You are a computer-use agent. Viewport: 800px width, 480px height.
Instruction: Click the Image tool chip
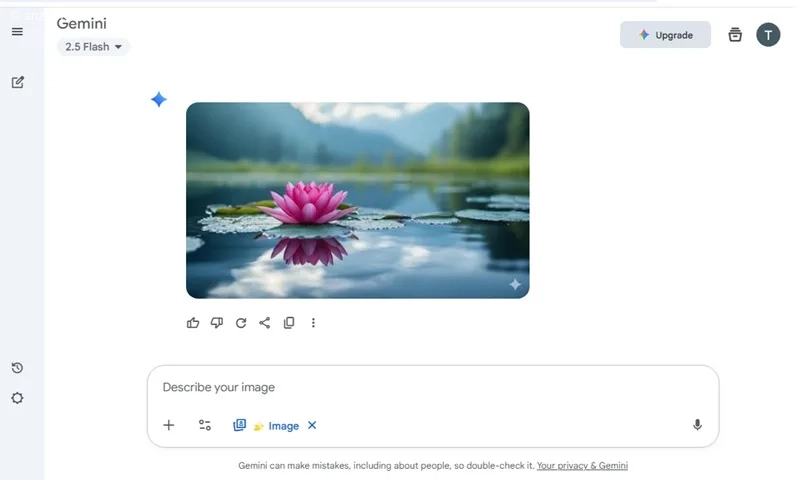click(266, 425)
